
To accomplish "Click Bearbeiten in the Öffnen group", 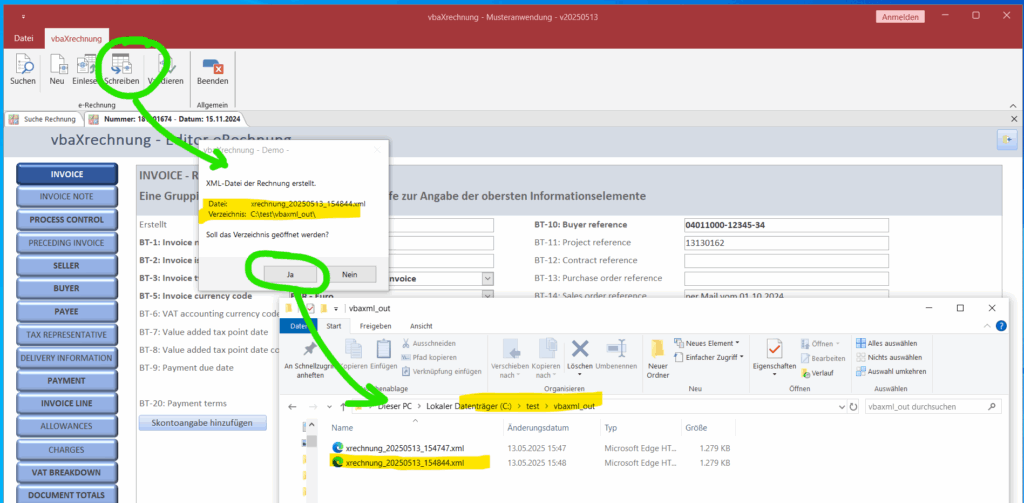I will [823, 359].
